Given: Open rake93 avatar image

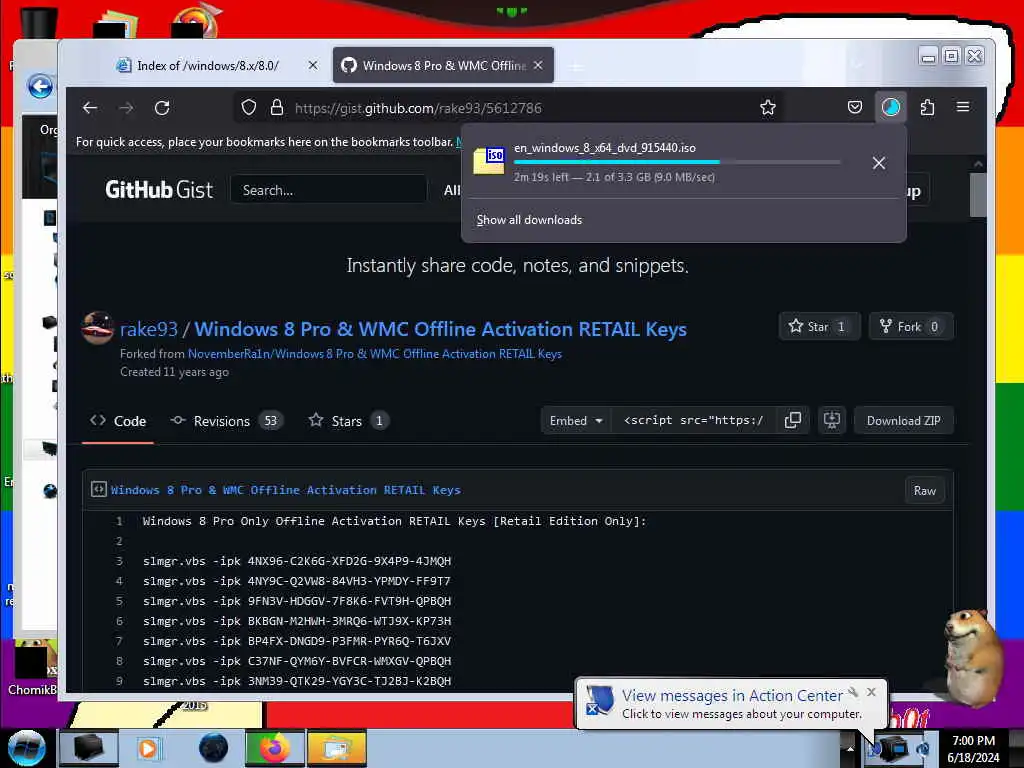Looking at the screenshot, I should tap(97, 328).
